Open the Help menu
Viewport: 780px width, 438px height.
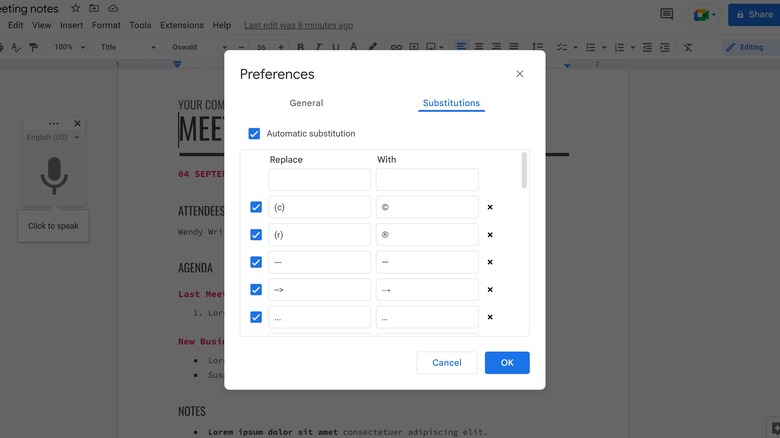222,25
